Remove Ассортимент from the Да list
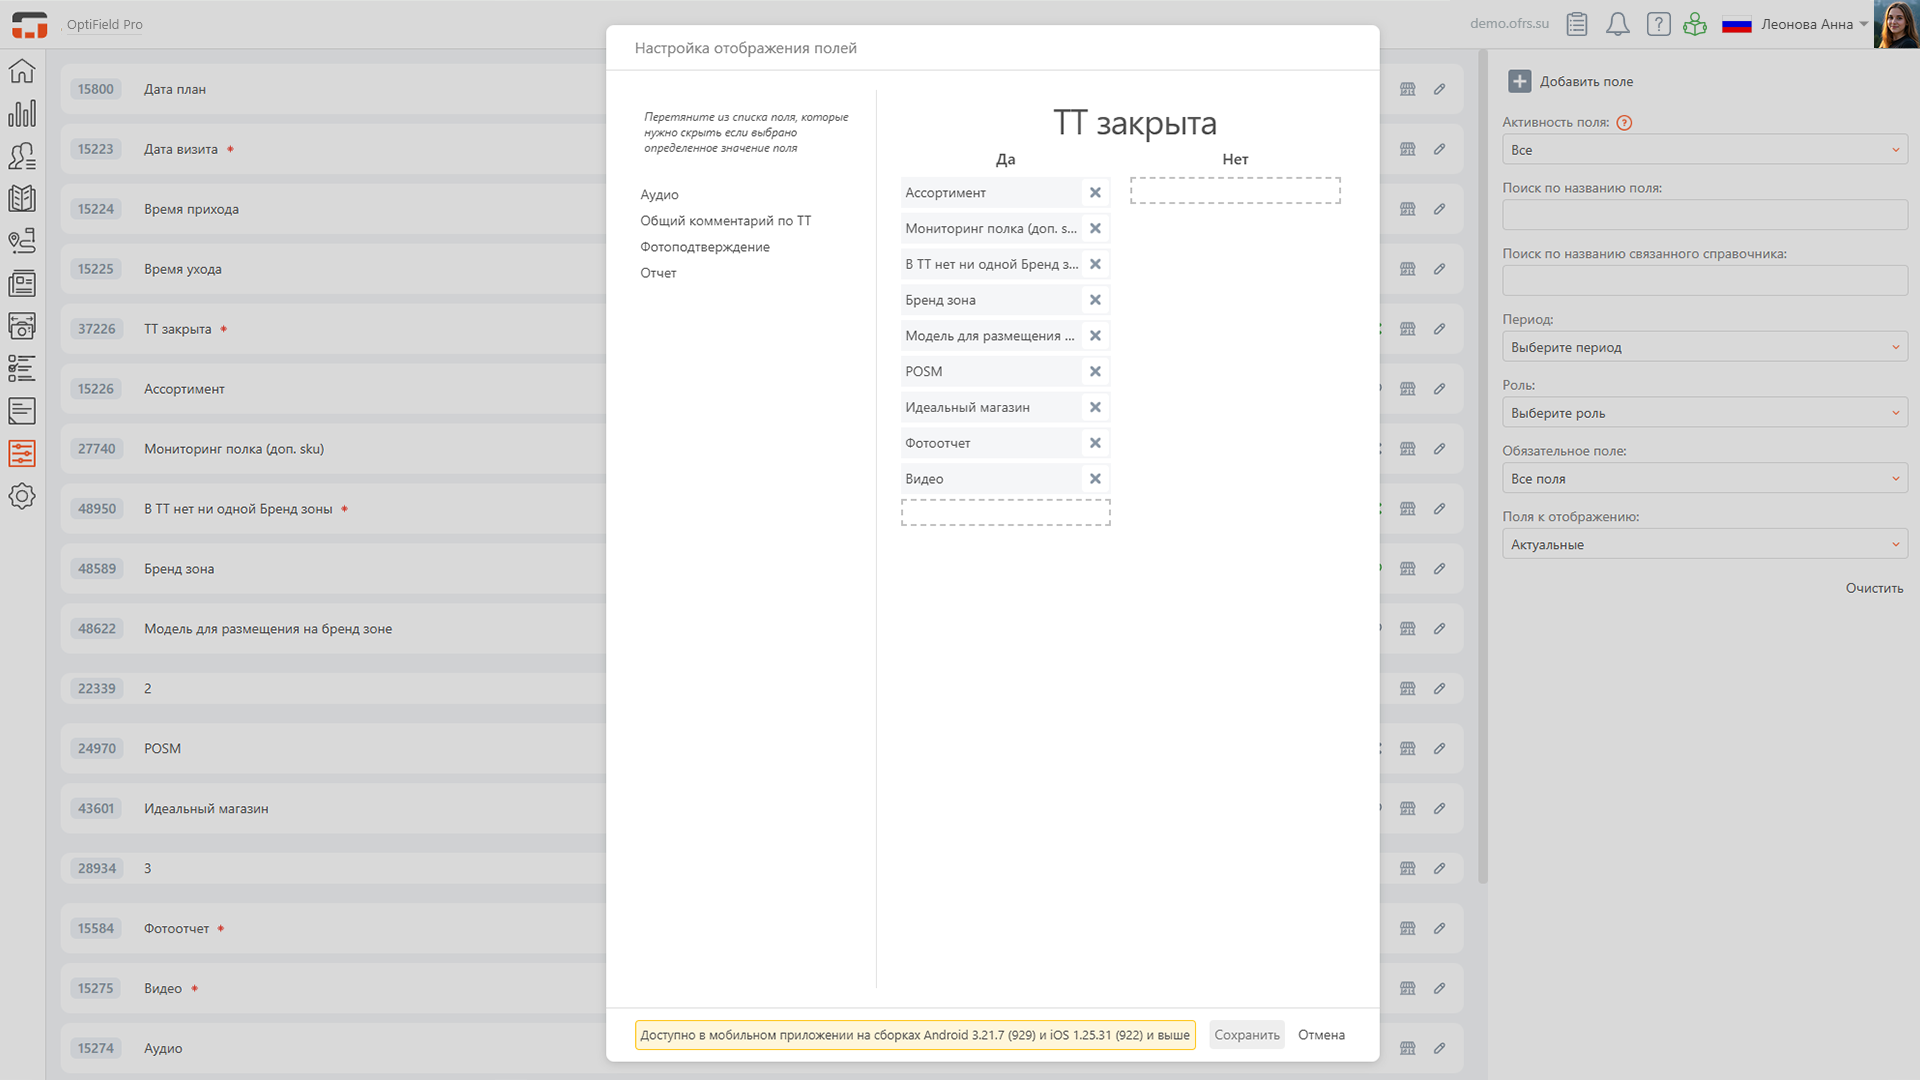The height and width of the screenshot is (1080, 1920). point(1095,193)
